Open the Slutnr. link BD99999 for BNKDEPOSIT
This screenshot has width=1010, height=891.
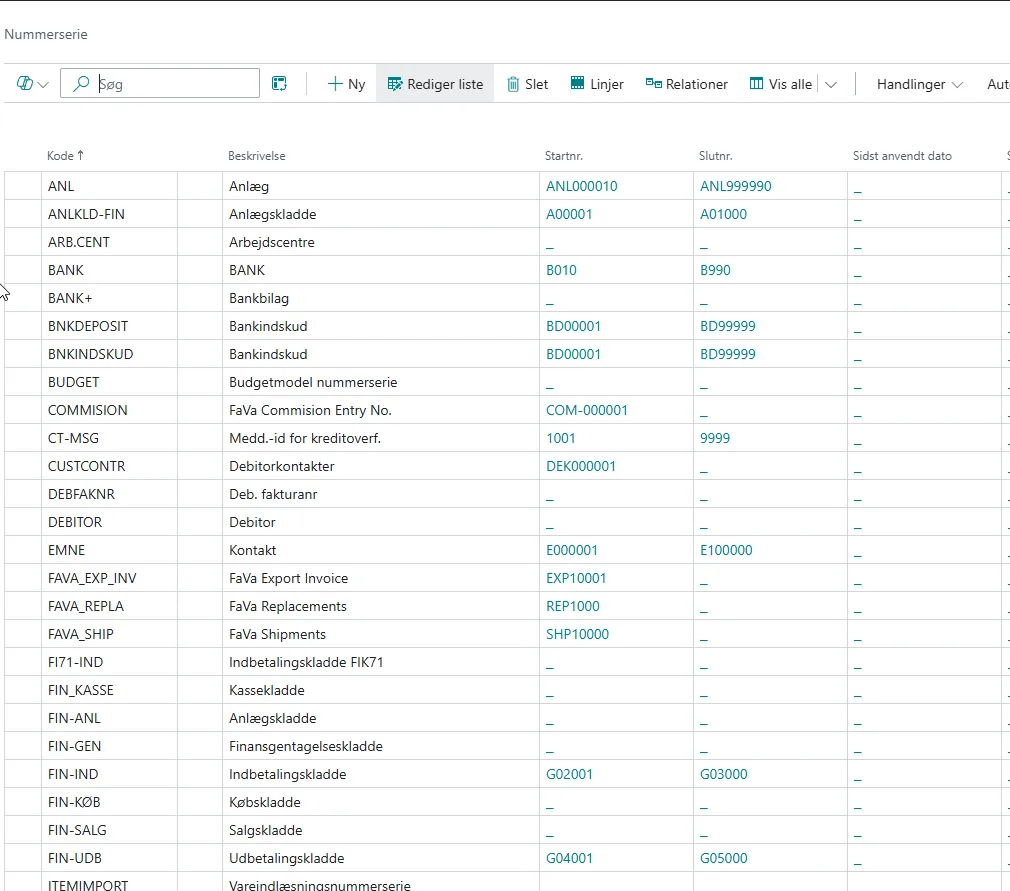click(727, 326)
